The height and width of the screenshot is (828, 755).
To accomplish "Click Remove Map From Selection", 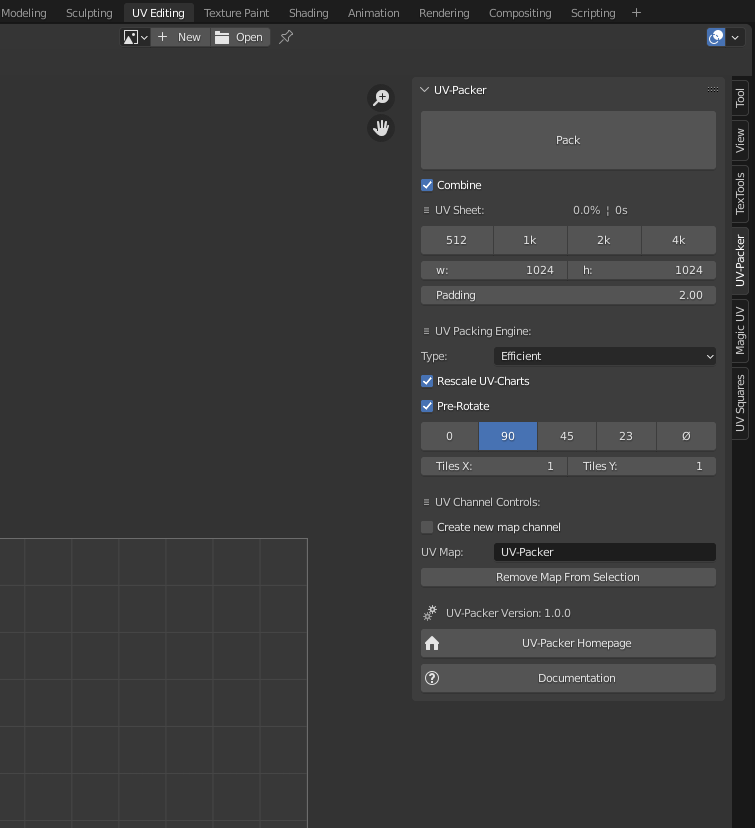I will coord(568,577).
